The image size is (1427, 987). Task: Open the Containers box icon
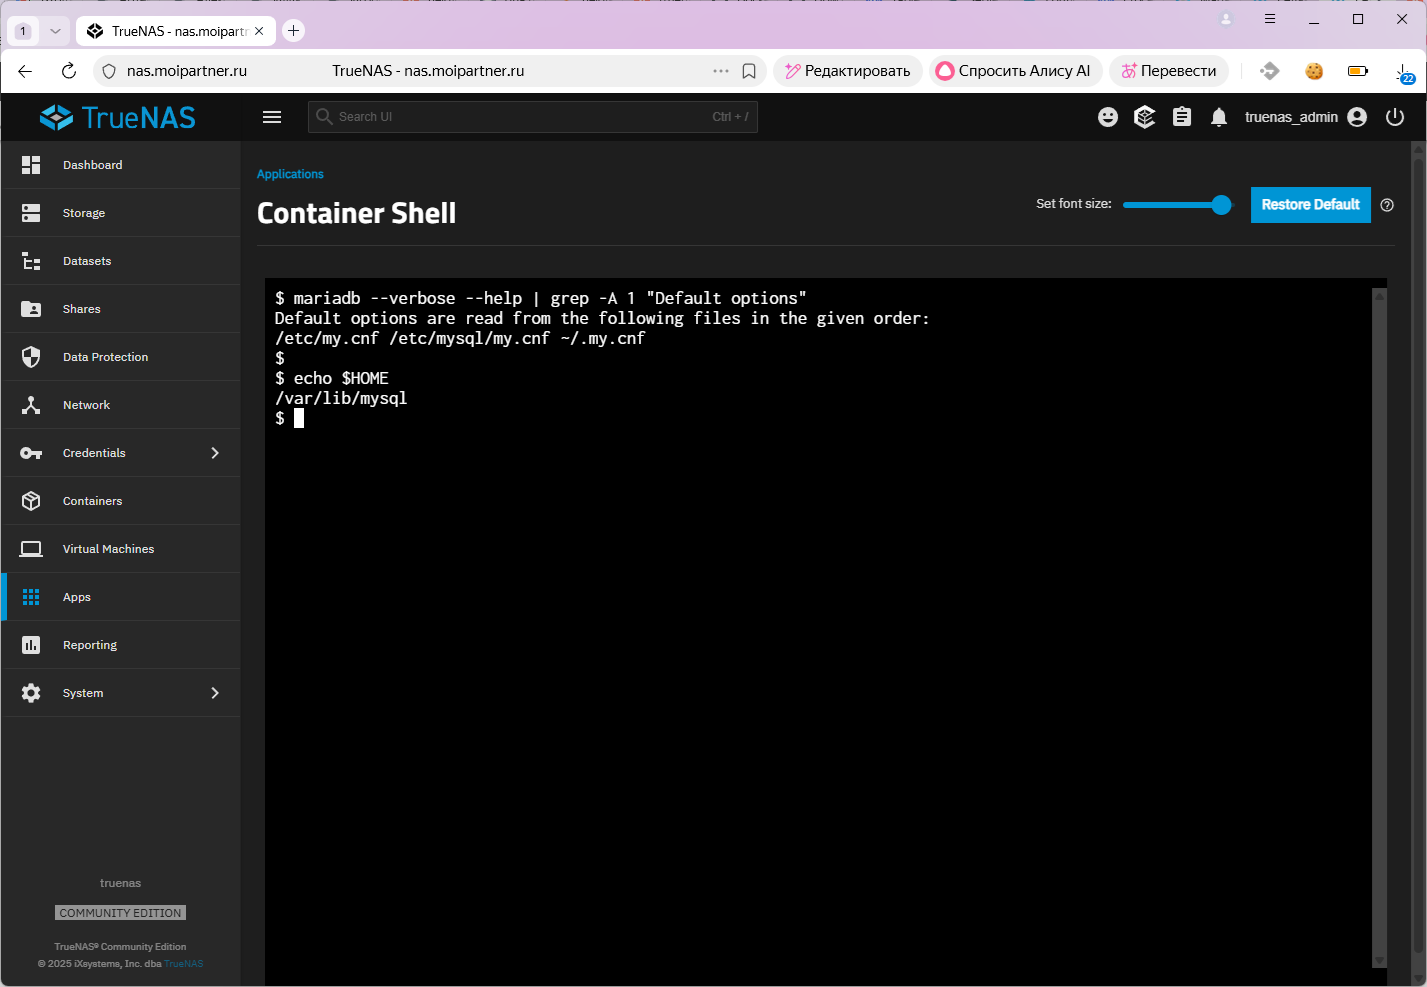(x=31, y=500)
